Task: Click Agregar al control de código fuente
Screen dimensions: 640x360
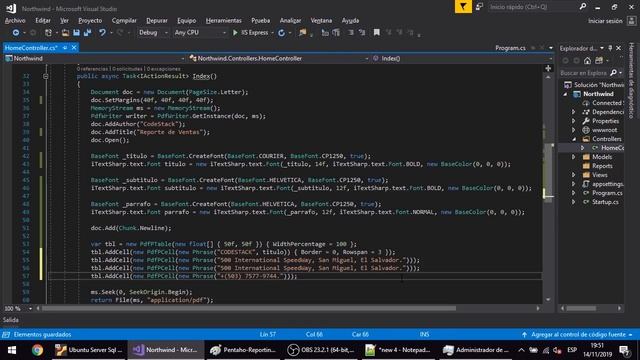Action: pos(578,334)
